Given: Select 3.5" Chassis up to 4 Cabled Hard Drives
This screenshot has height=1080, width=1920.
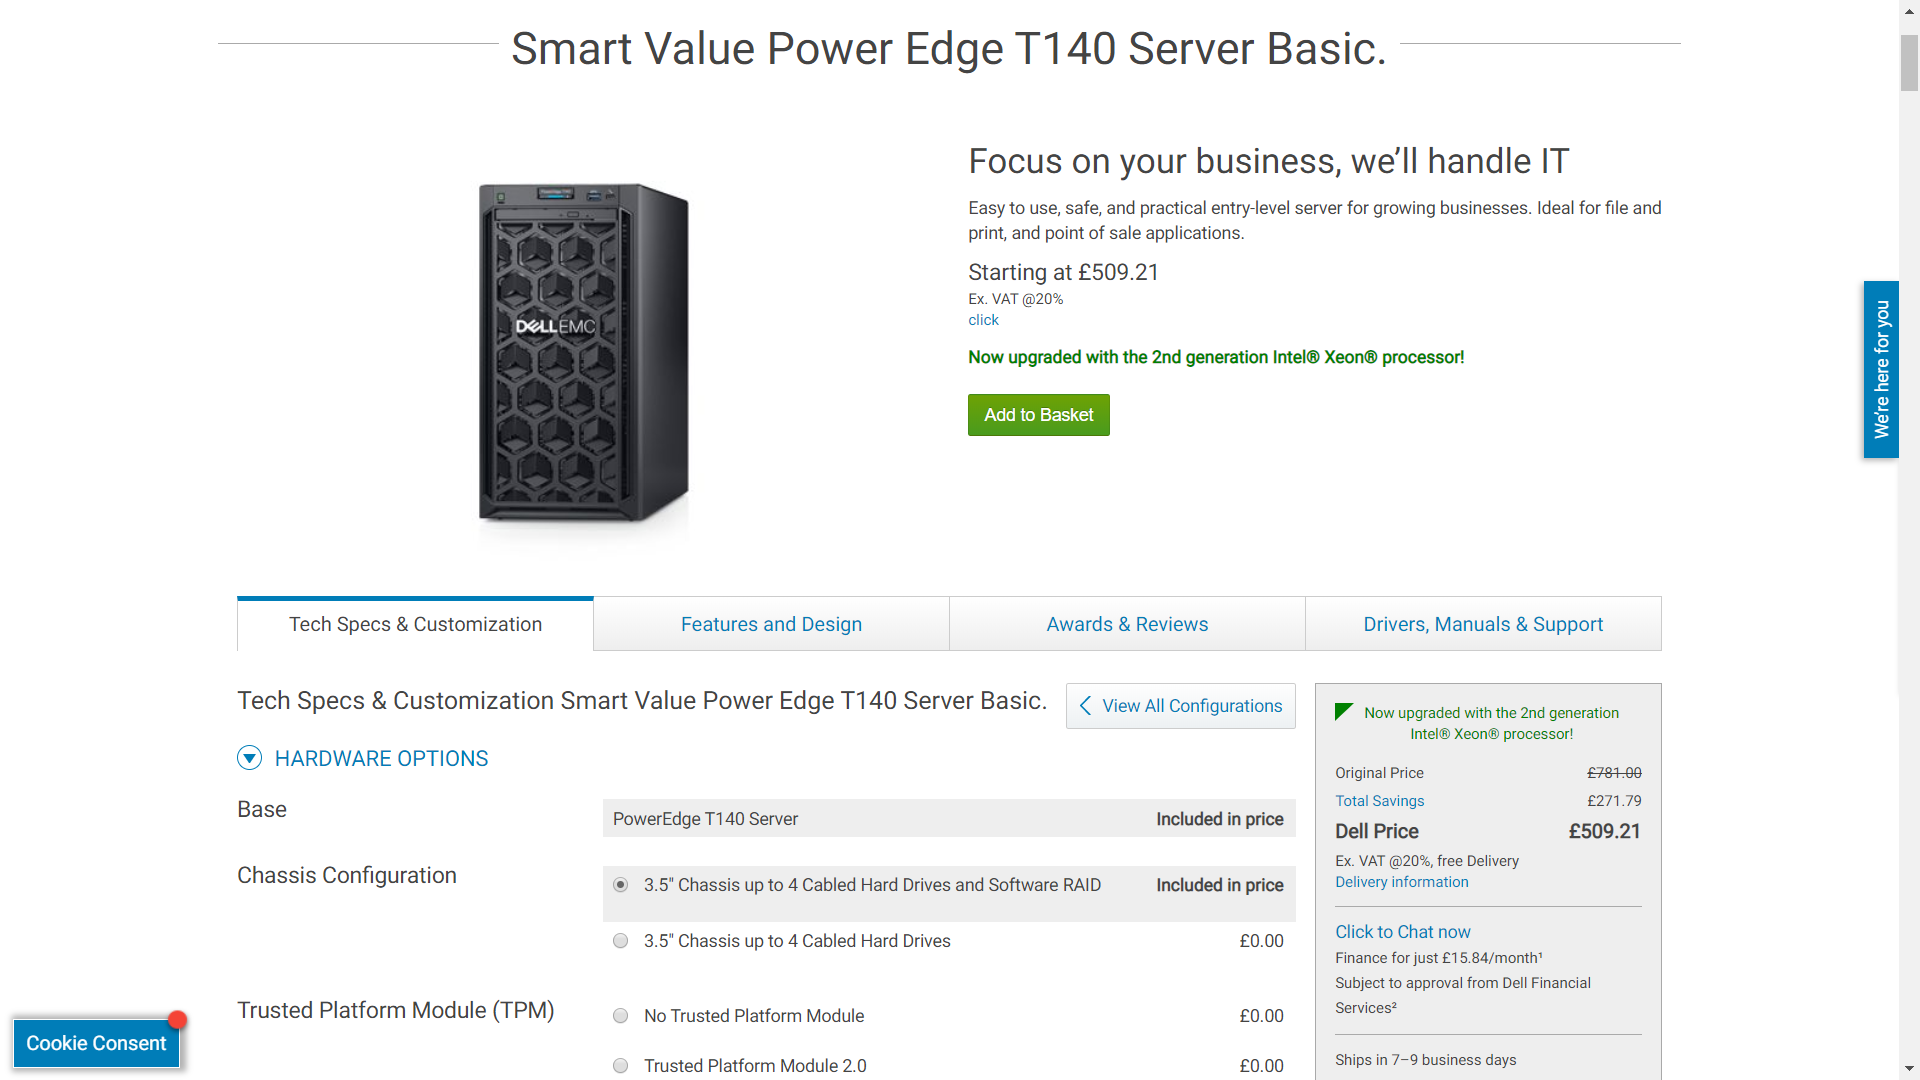Looking at the screenshot, I should [x=621, y=941].
